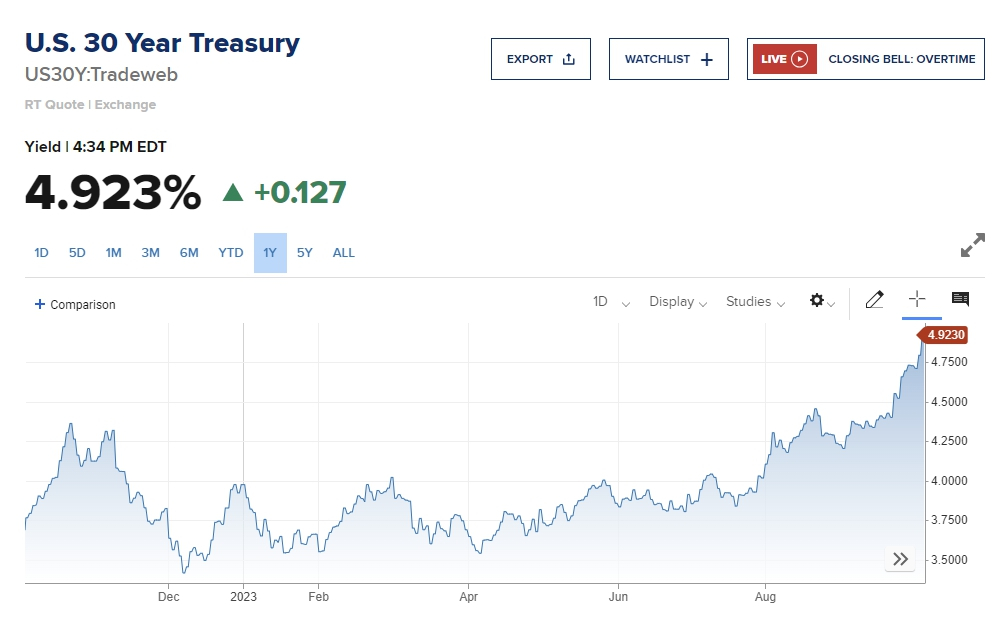This screenshot has height=621, width=1000.
Task: Open chart settings gear menu
Action: pos(821,301)
